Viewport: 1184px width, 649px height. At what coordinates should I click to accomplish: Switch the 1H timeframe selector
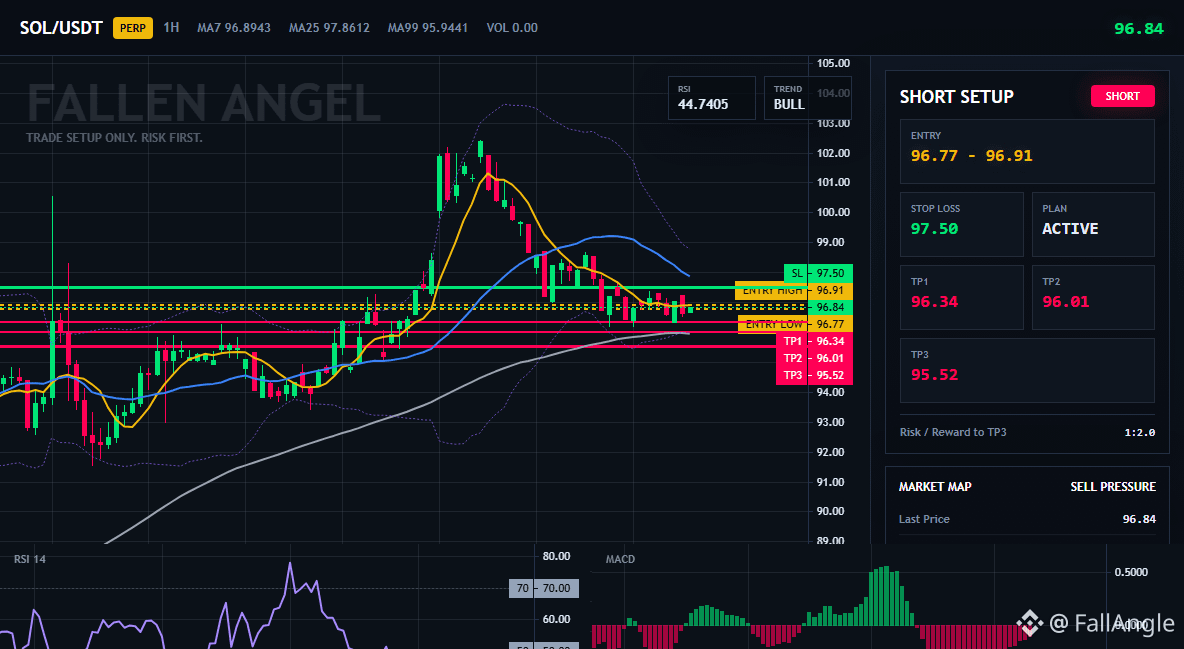(171, 27)
